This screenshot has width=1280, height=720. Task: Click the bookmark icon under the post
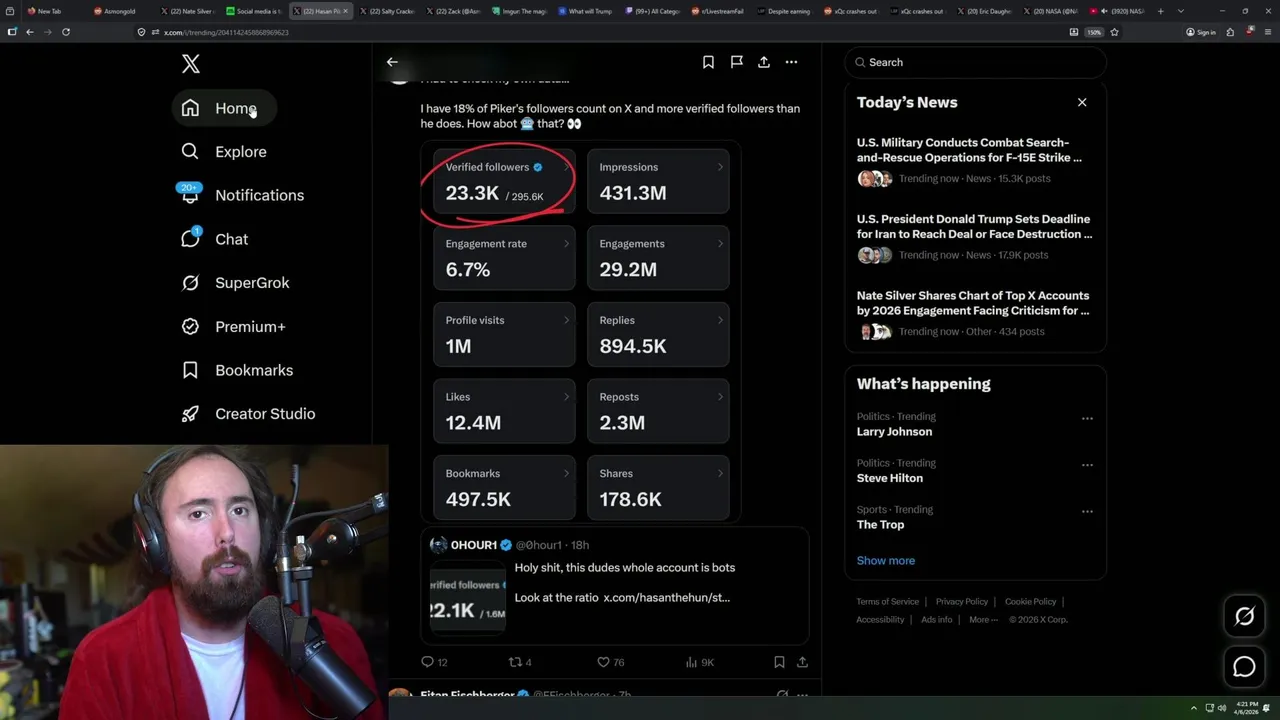click(779, 662)
